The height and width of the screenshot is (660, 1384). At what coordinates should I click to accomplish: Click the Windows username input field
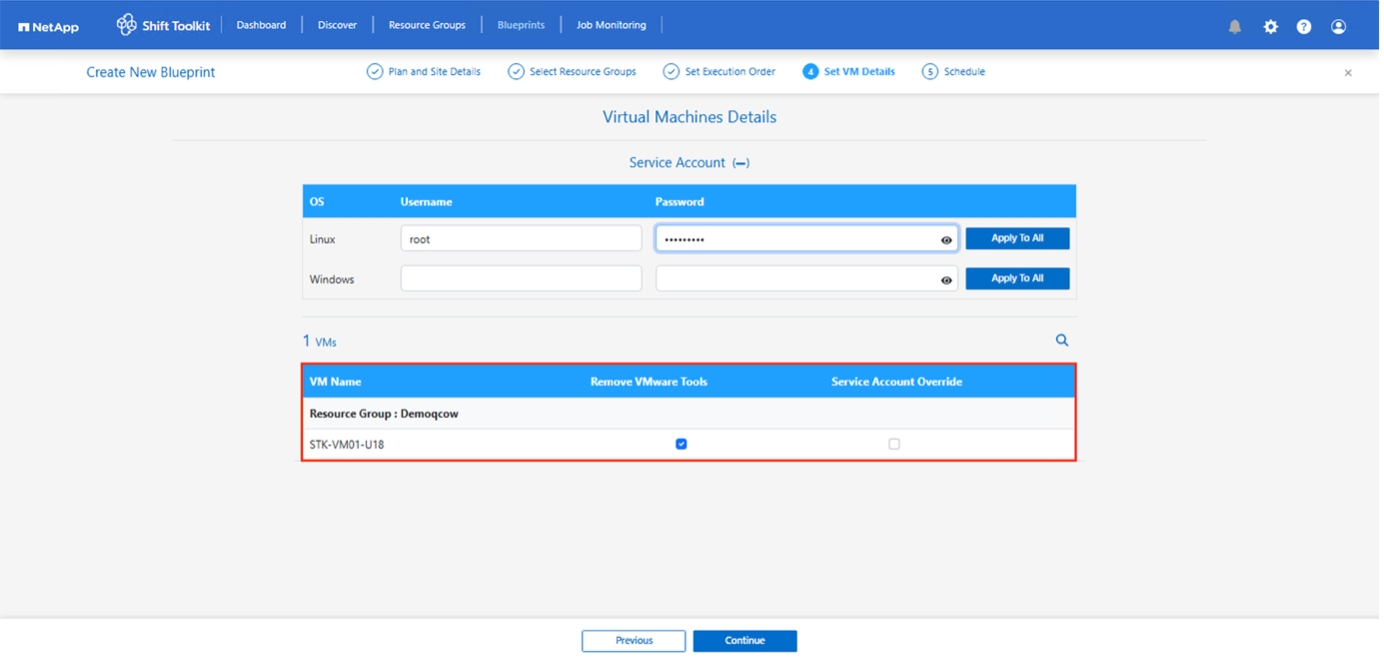521,279
